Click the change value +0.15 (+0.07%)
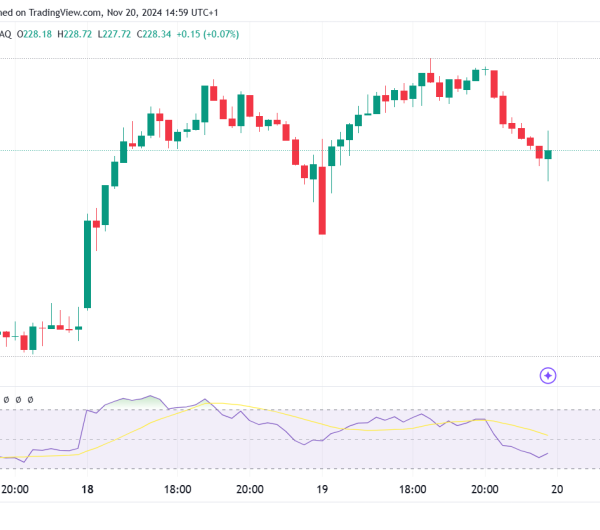The width and height of the screenshot is (600, 530). coord(208,34)
